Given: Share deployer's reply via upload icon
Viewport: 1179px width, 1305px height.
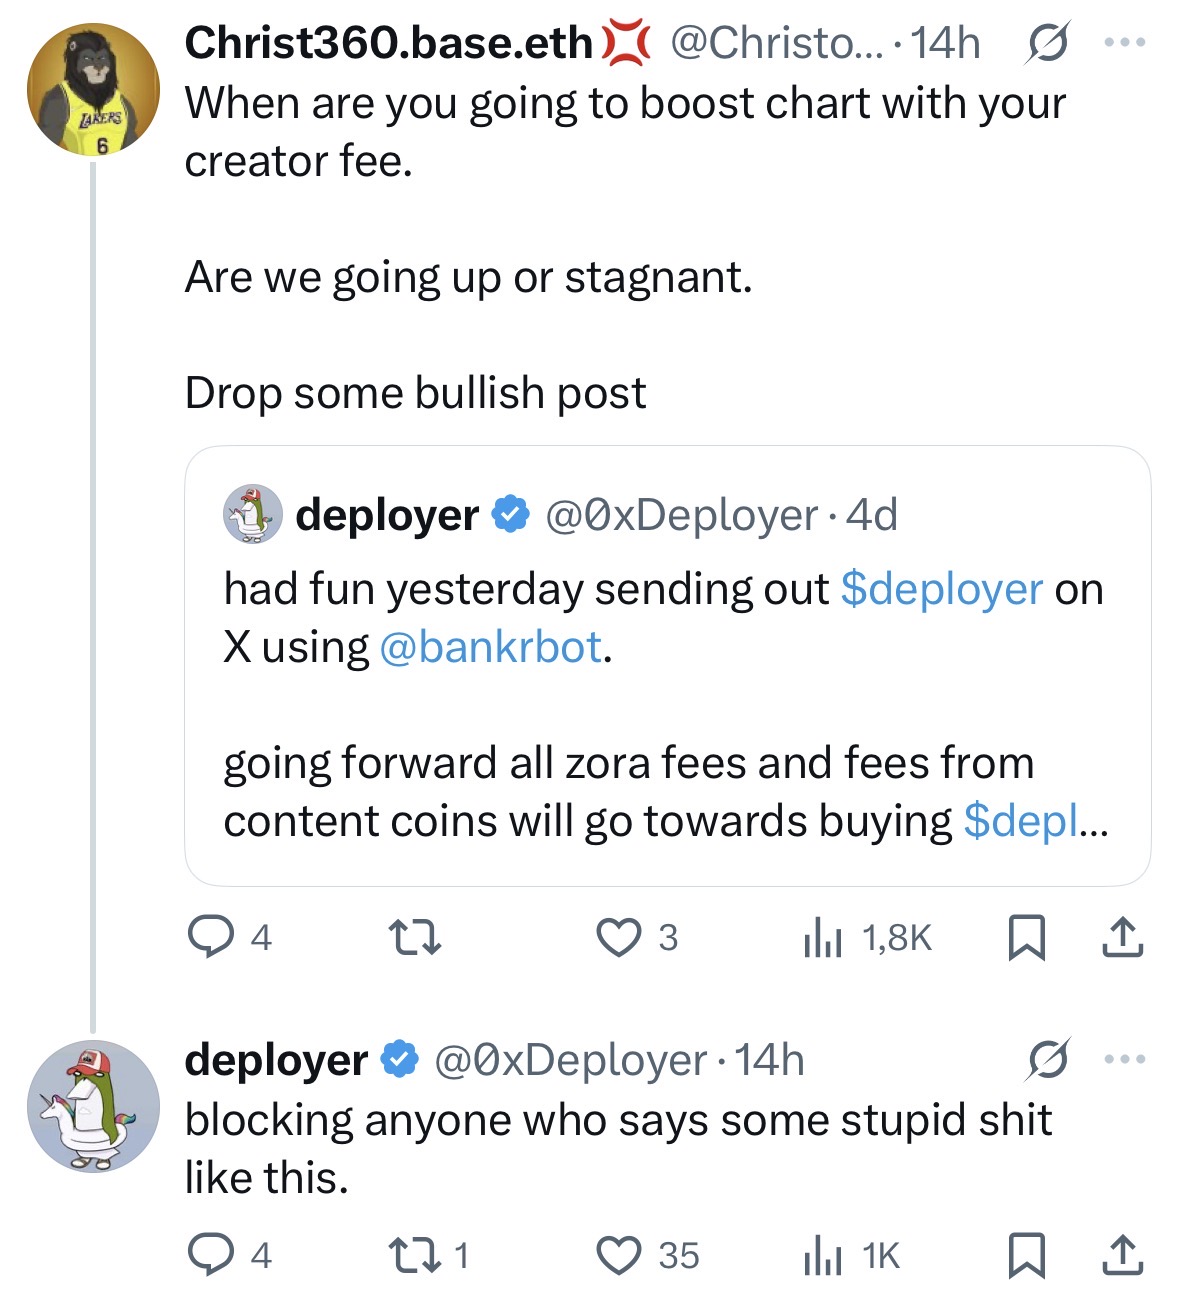Looking at the screenshot, I should [1122, 1255].
